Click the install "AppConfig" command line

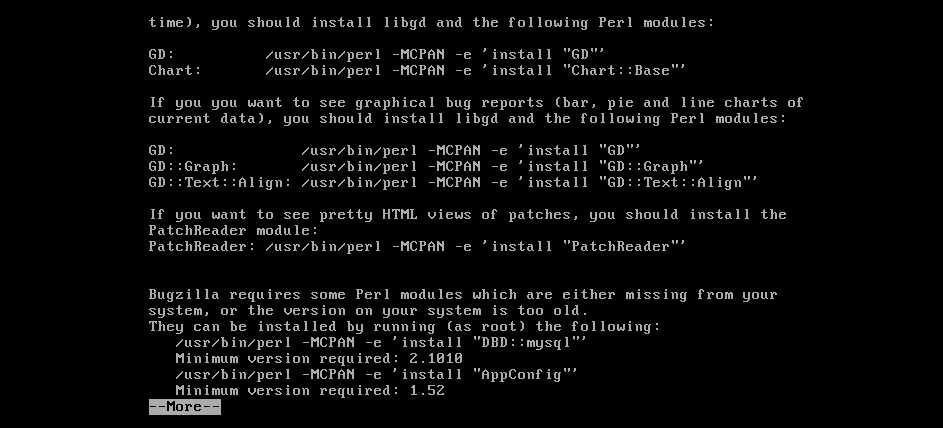tap(376, 375)
